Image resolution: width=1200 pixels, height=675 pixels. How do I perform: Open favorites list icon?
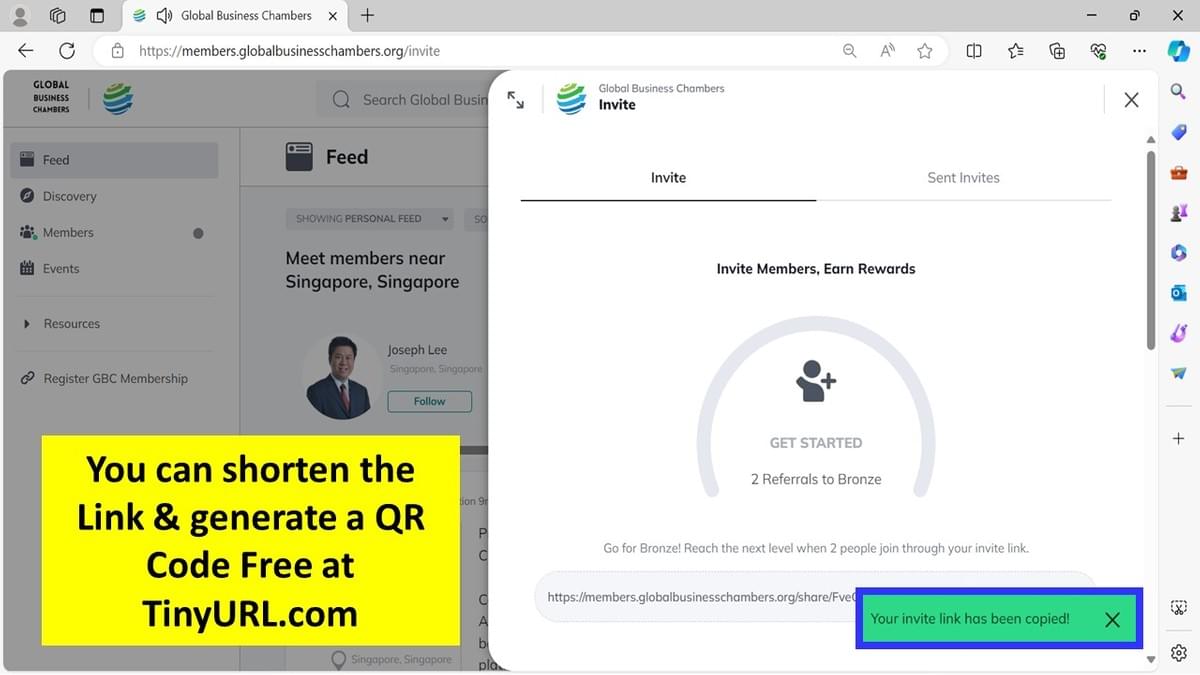[1016, 51]
